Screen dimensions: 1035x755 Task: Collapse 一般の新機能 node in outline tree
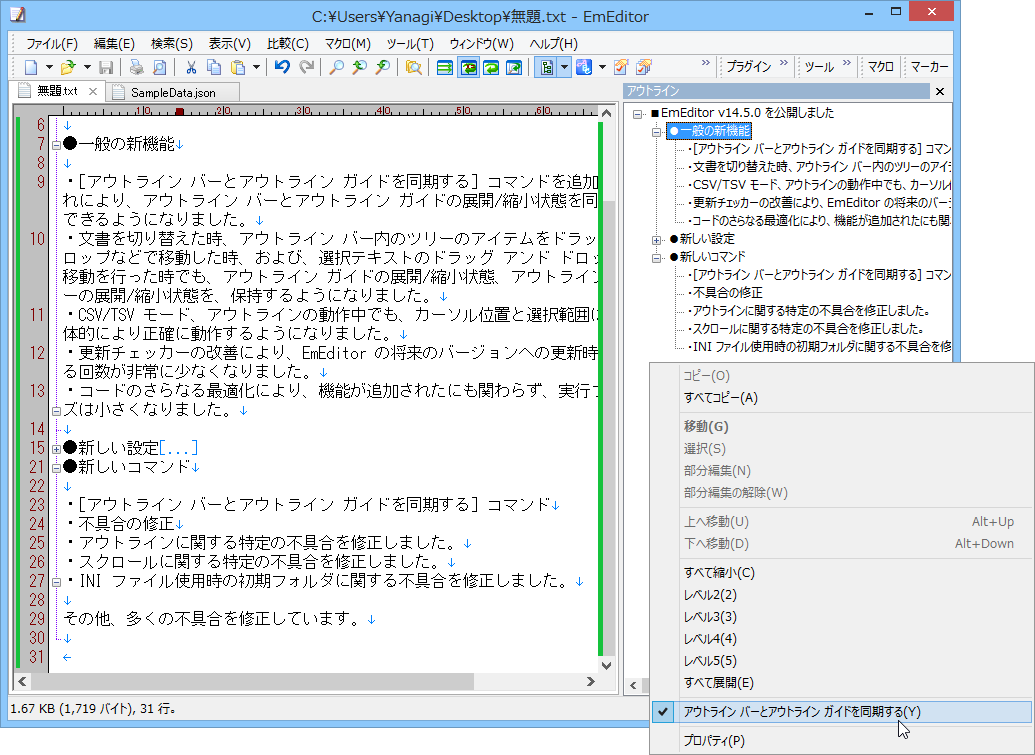[x=656, y=131]
